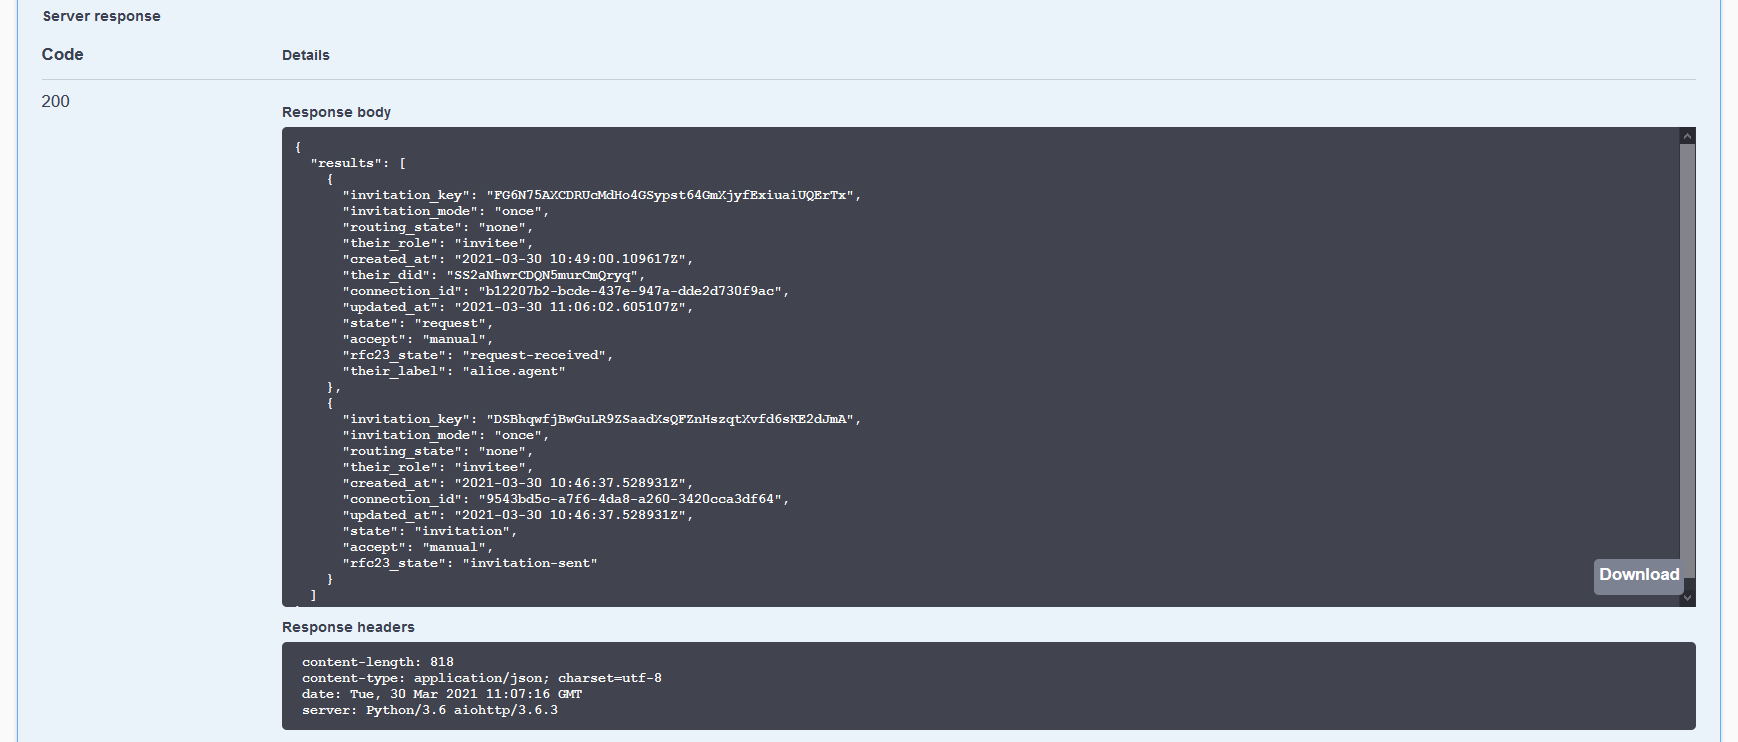Click the response body vertical scrollbar thumb
Screen dimensions: 1738x742
1687,360
